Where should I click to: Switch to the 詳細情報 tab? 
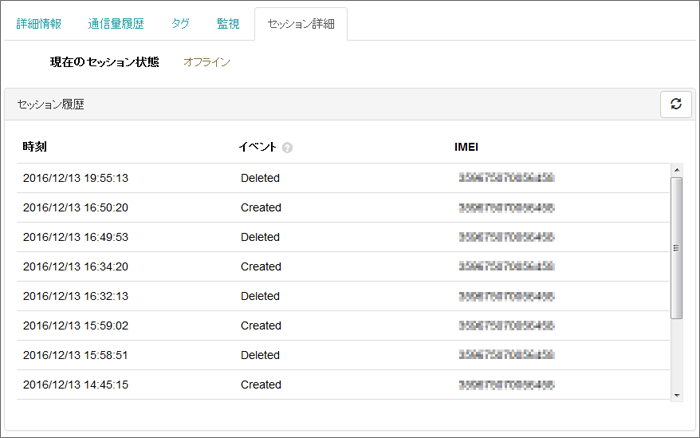click(x=39, y=24)
